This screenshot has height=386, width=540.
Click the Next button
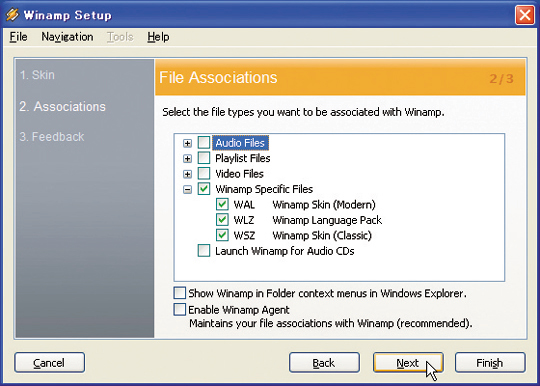[408, 363]
